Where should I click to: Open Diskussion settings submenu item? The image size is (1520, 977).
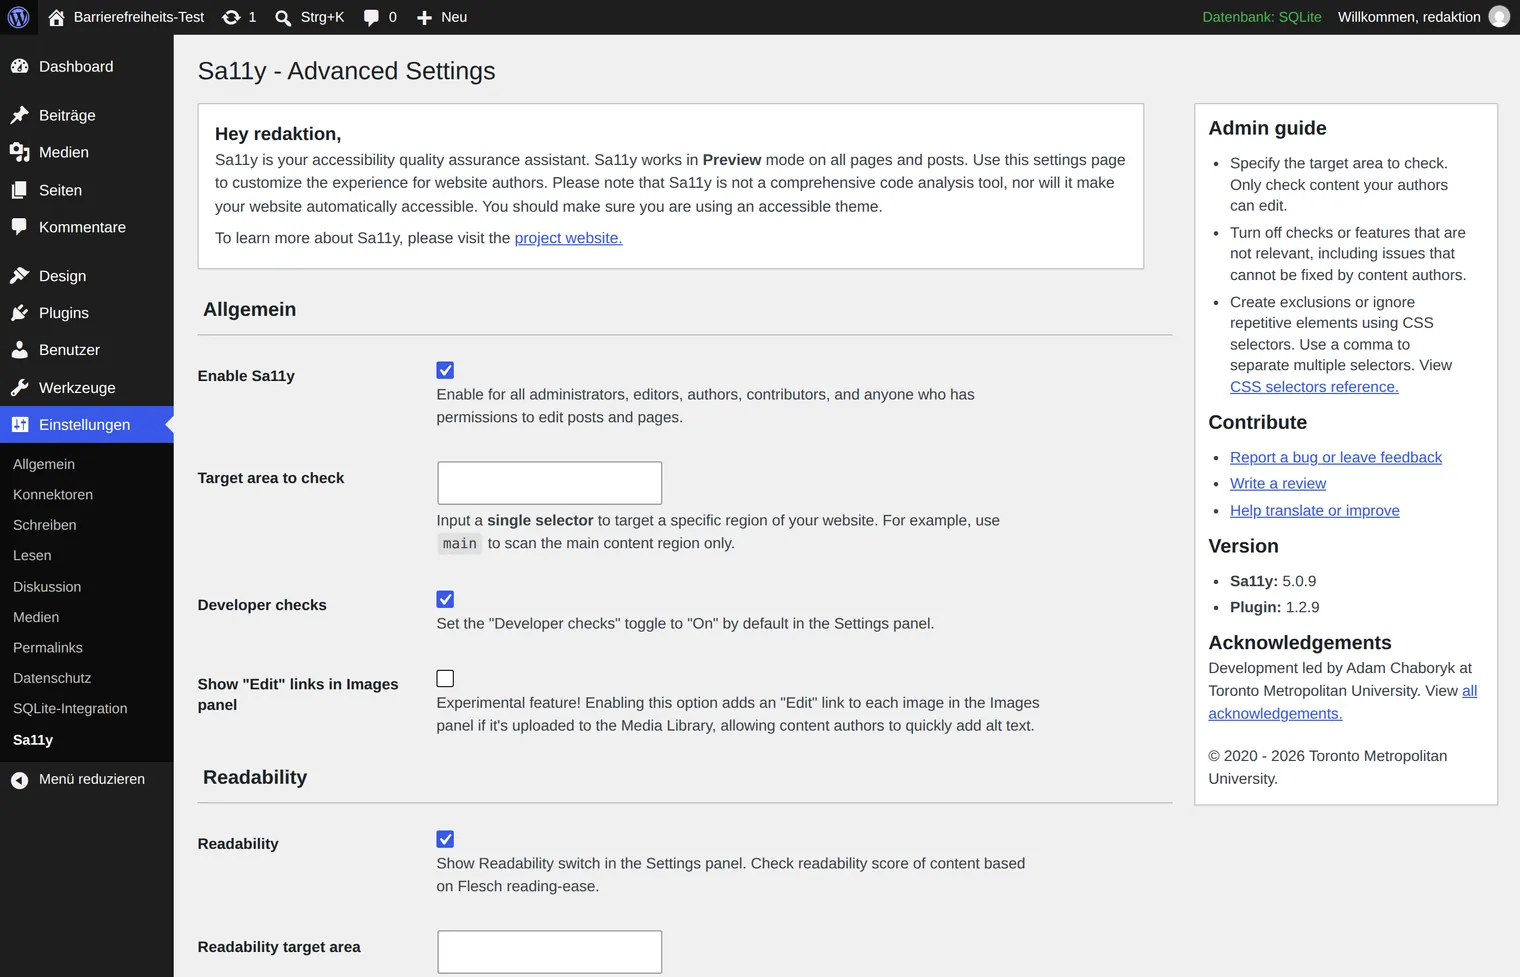coord(47,587)
